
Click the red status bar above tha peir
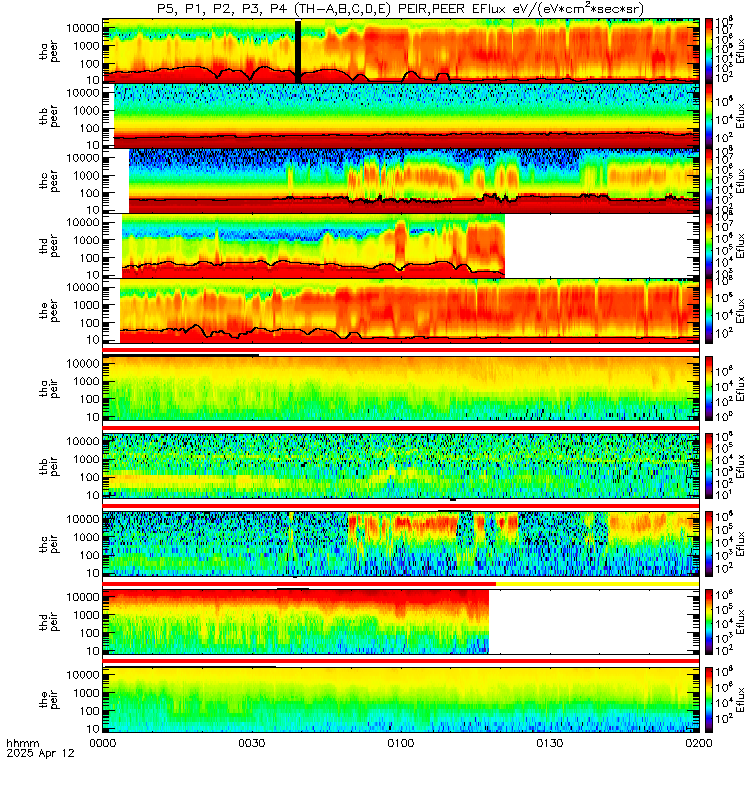pos(401,349)
